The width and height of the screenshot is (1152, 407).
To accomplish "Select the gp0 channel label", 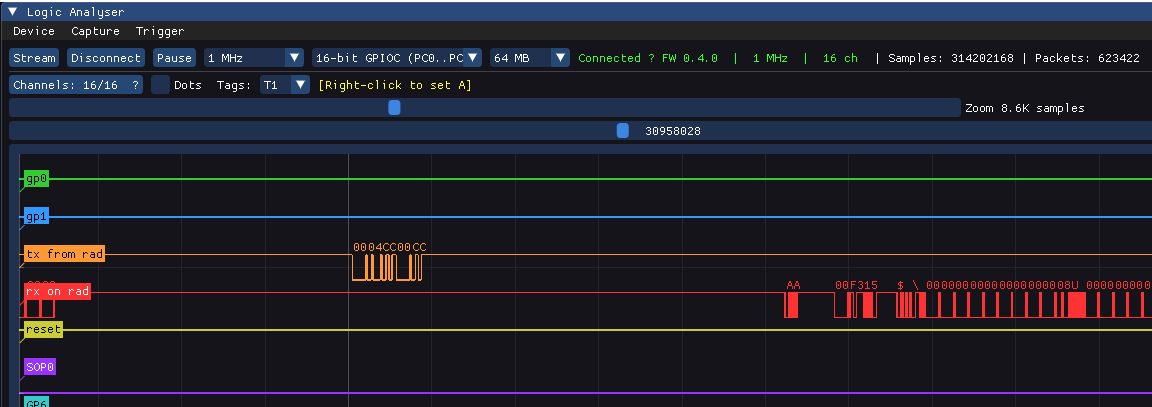I will [35, 179].
